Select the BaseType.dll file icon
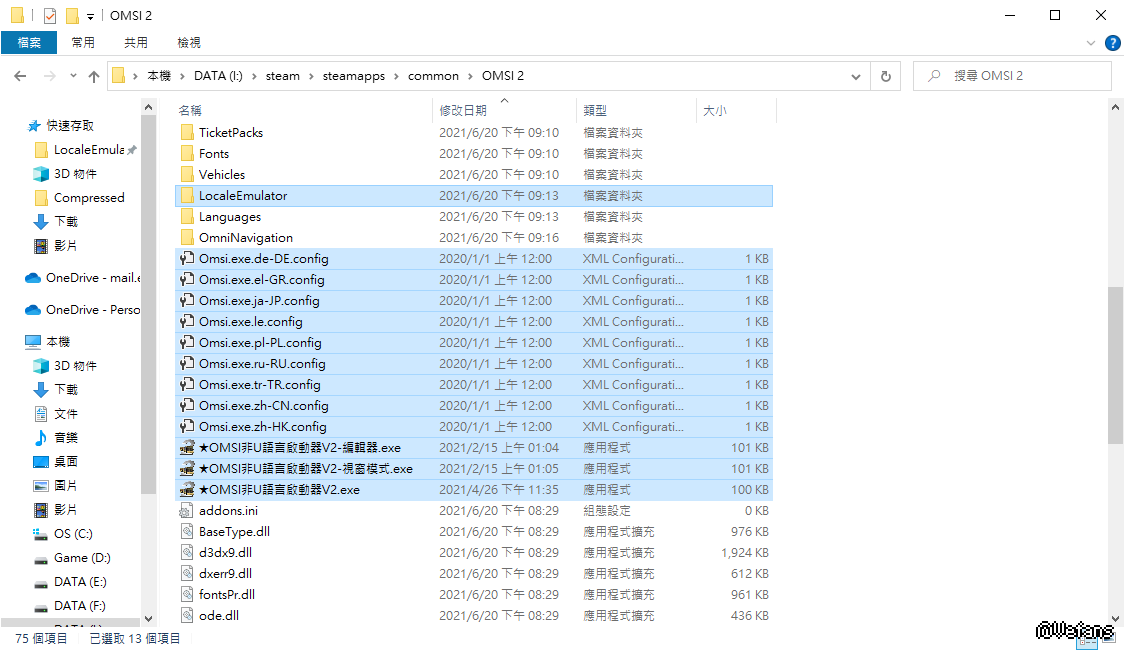This screenshot has height=651, width=1125. click(x=187, y=532)
